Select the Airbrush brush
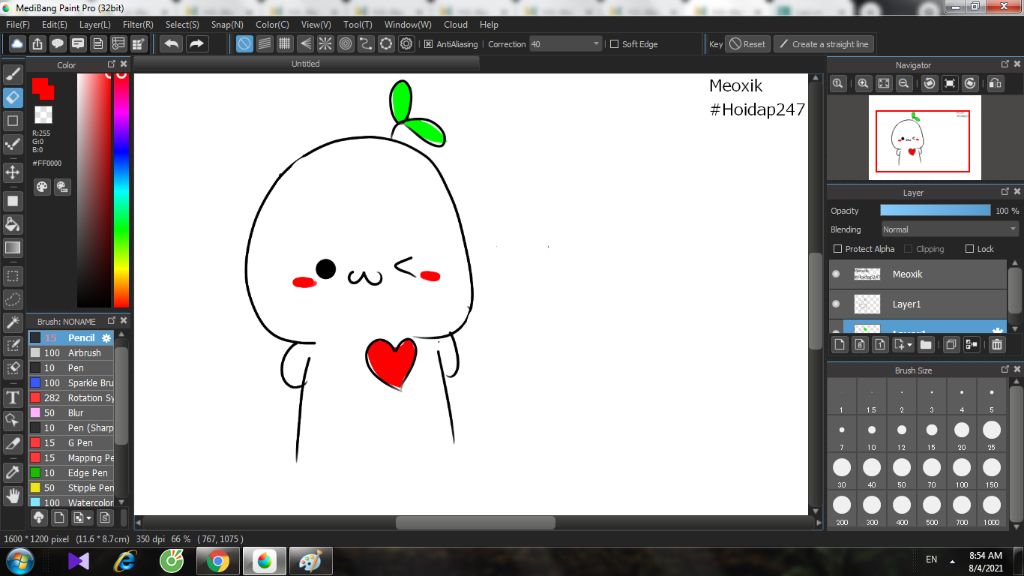Image resolution: width=1024 pixels, height=576 pixels. tap(72, 353)
